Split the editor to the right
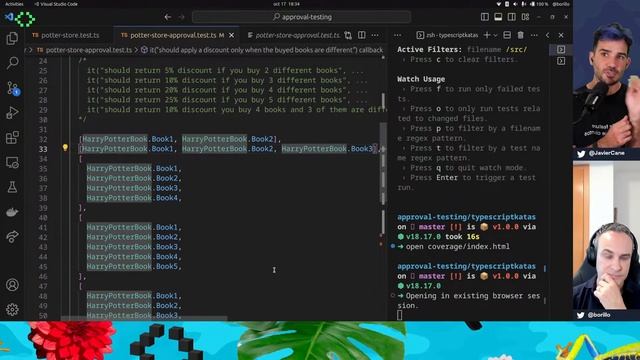Image resolution: width=640 pixels, height=360 pixels. click(362, 36)
